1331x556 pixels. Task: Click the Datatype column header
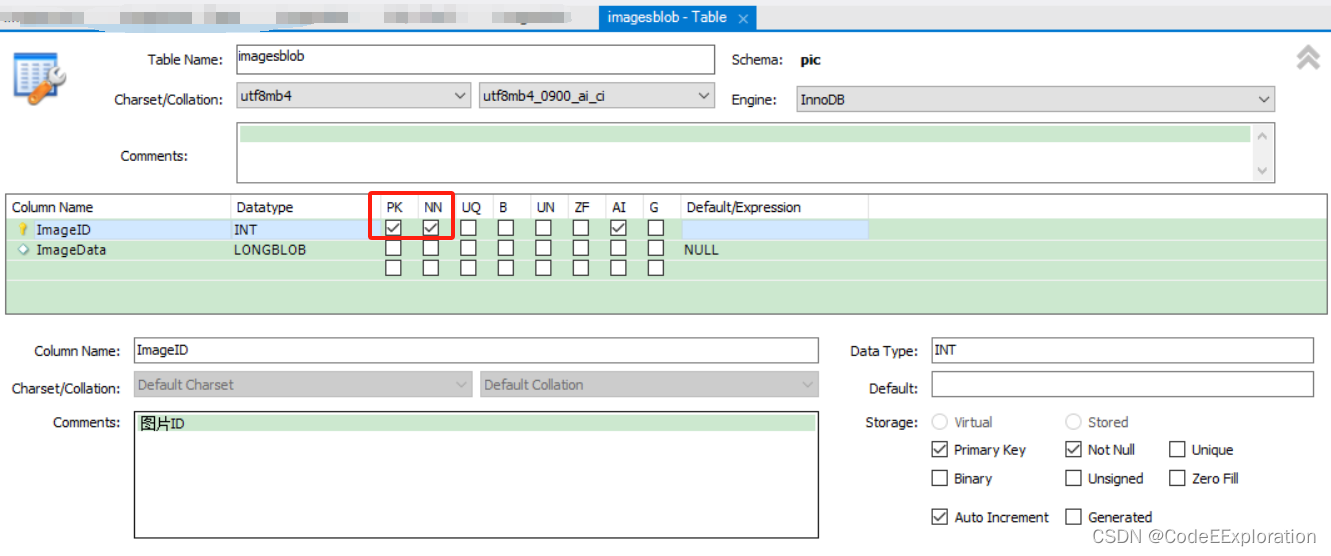coord(264,207)
